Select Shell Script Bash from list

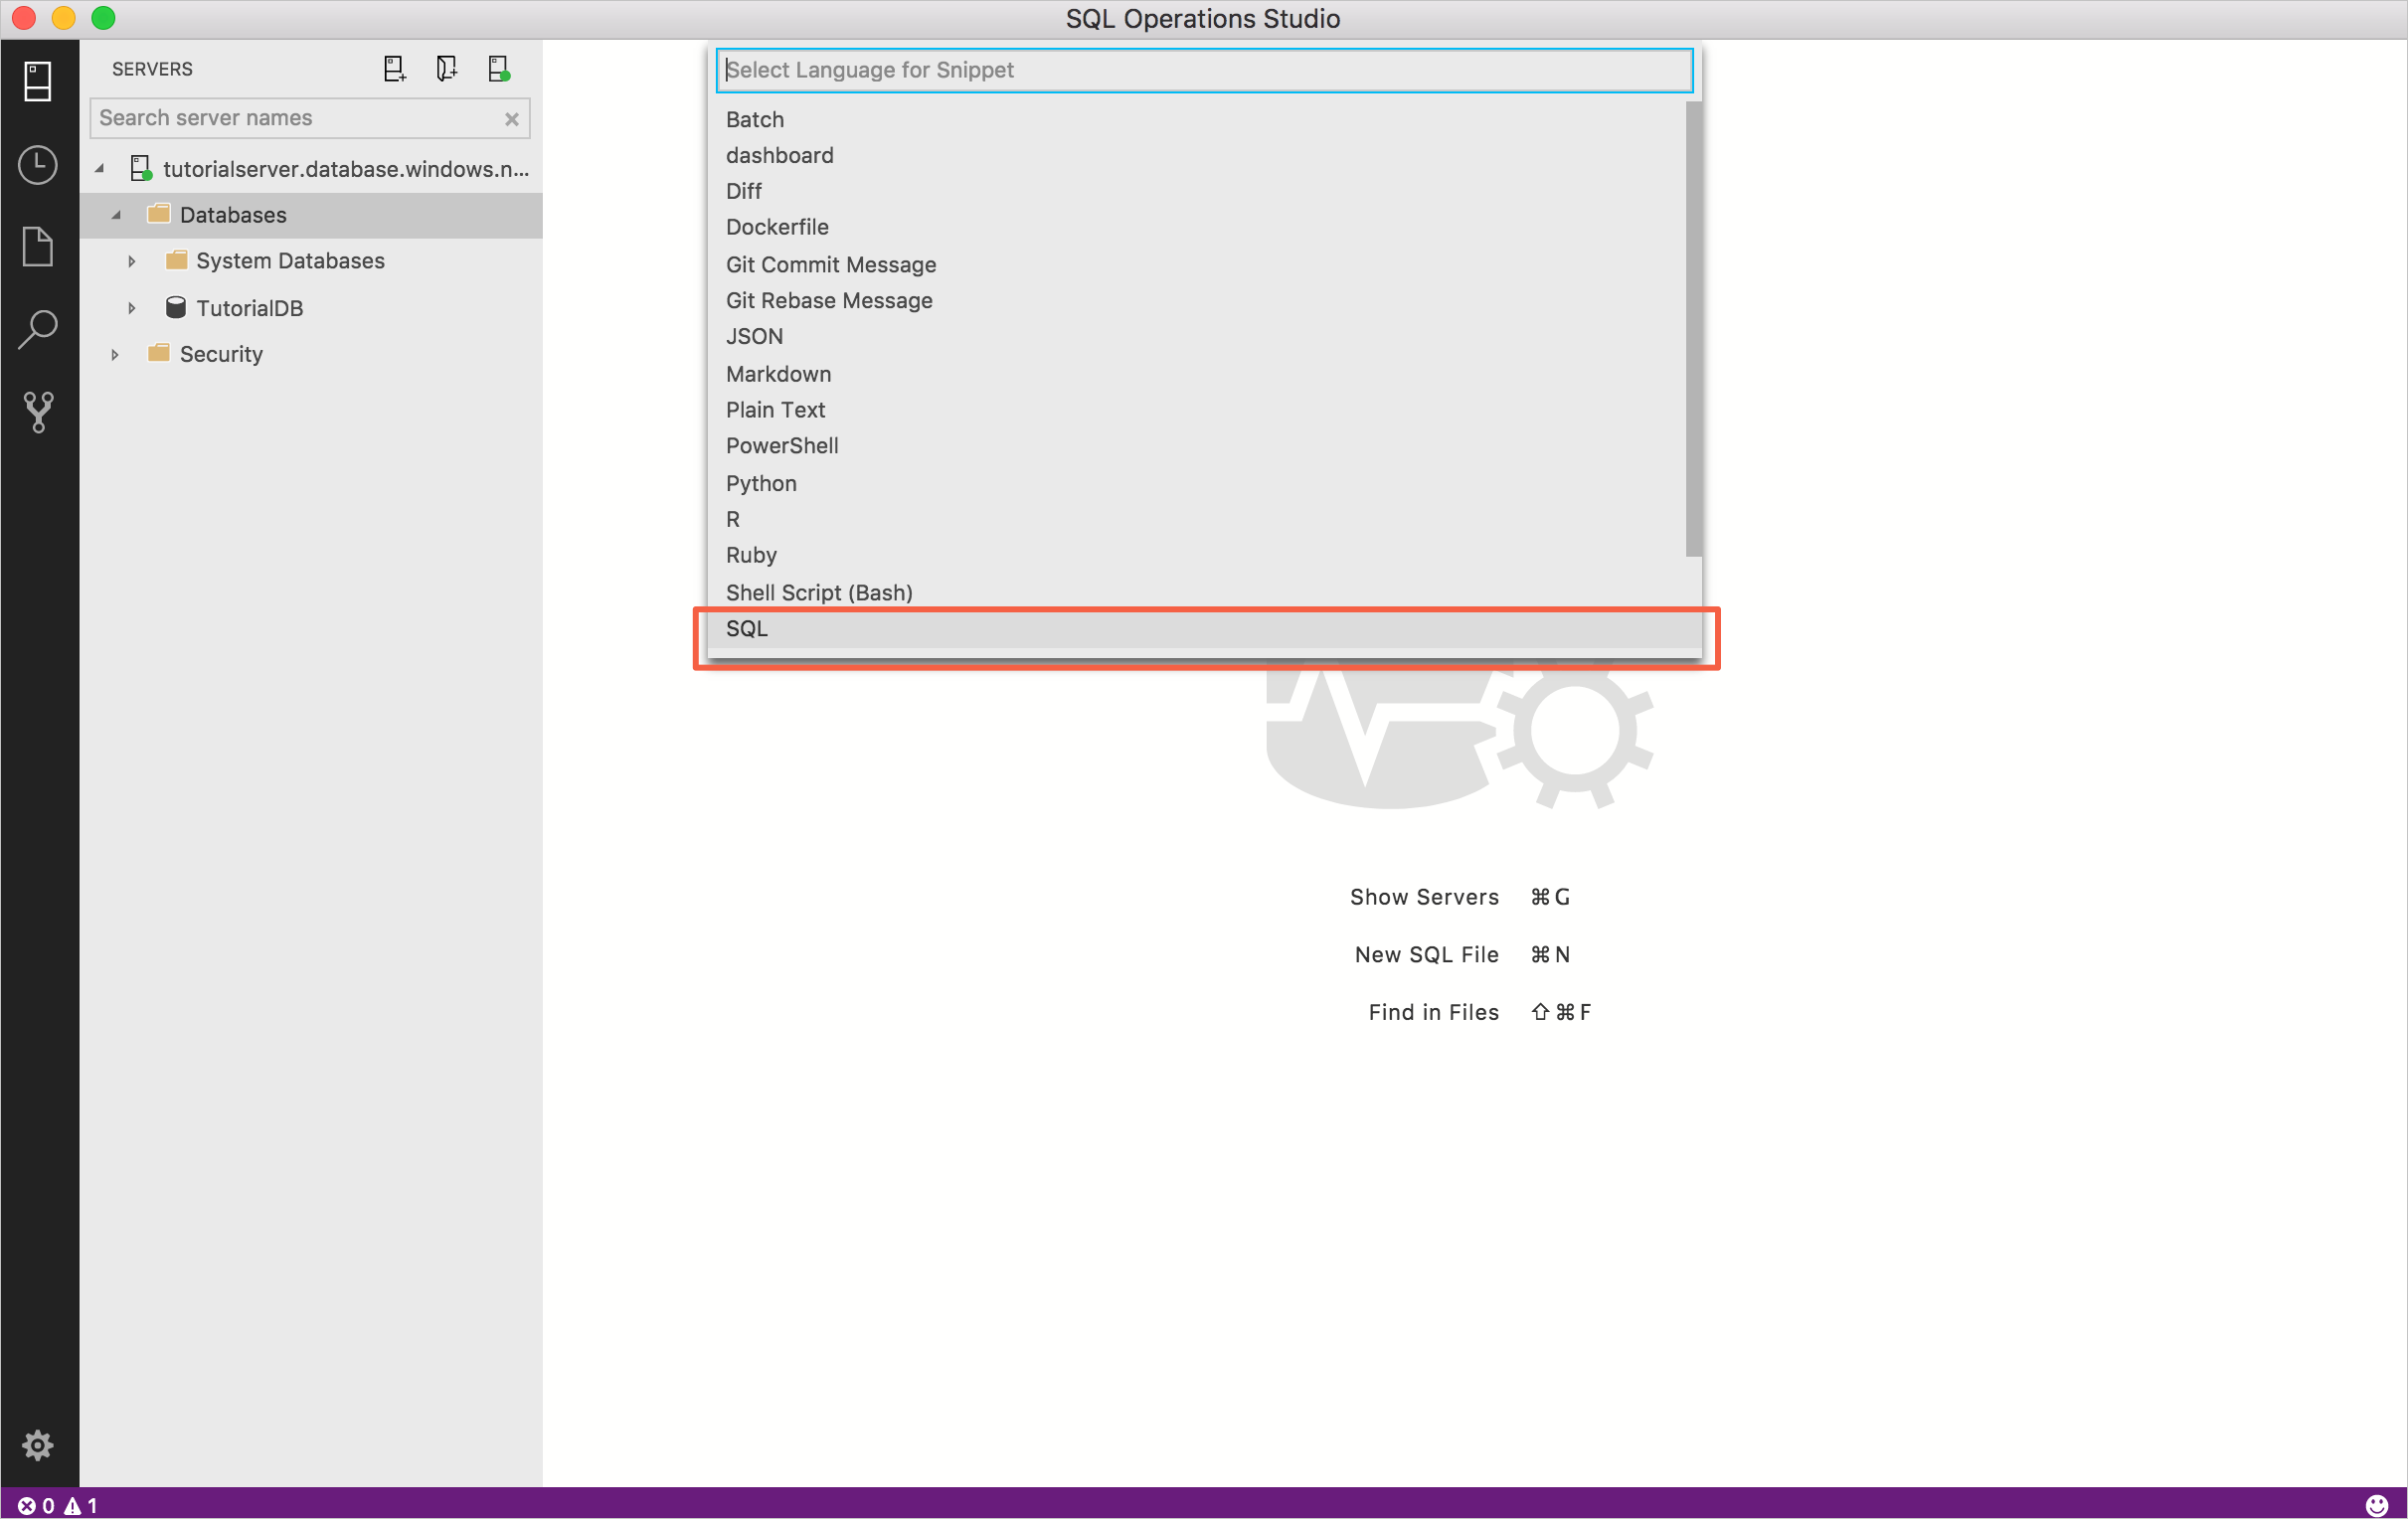coord(819,591)
